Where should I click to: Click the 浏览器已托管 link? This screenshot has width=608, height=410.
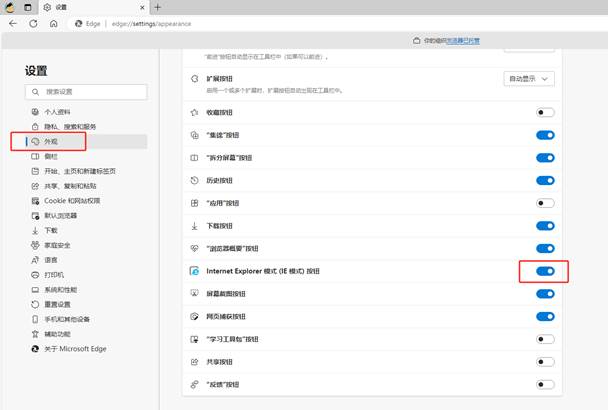click(462, 41)
